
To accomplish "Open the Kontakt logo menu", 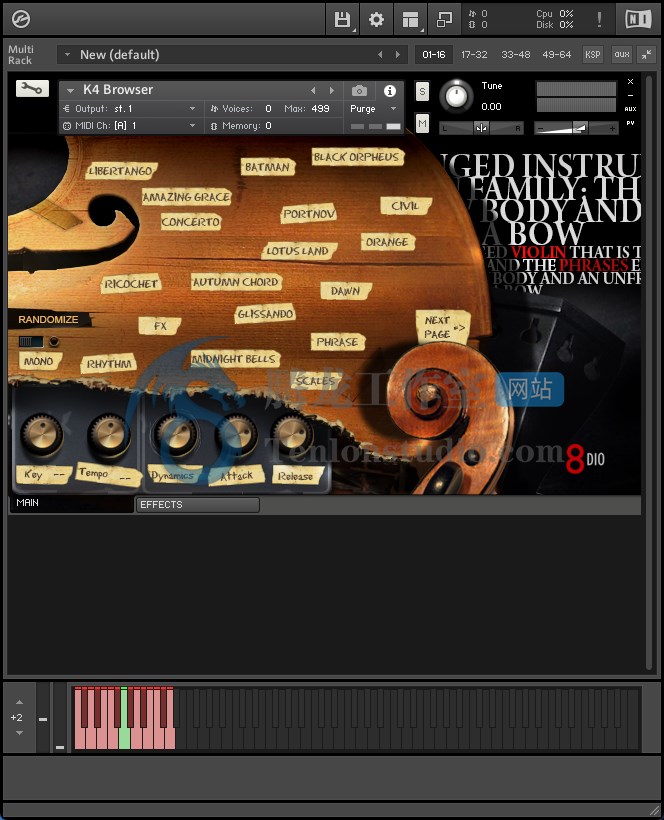I will [21, 19].
